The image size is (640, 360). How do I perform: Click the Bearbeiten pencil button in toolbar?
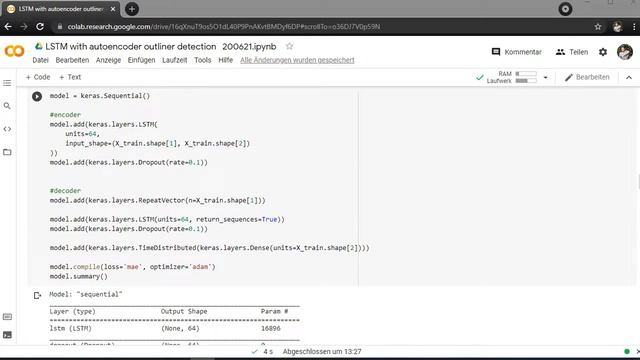587,77
